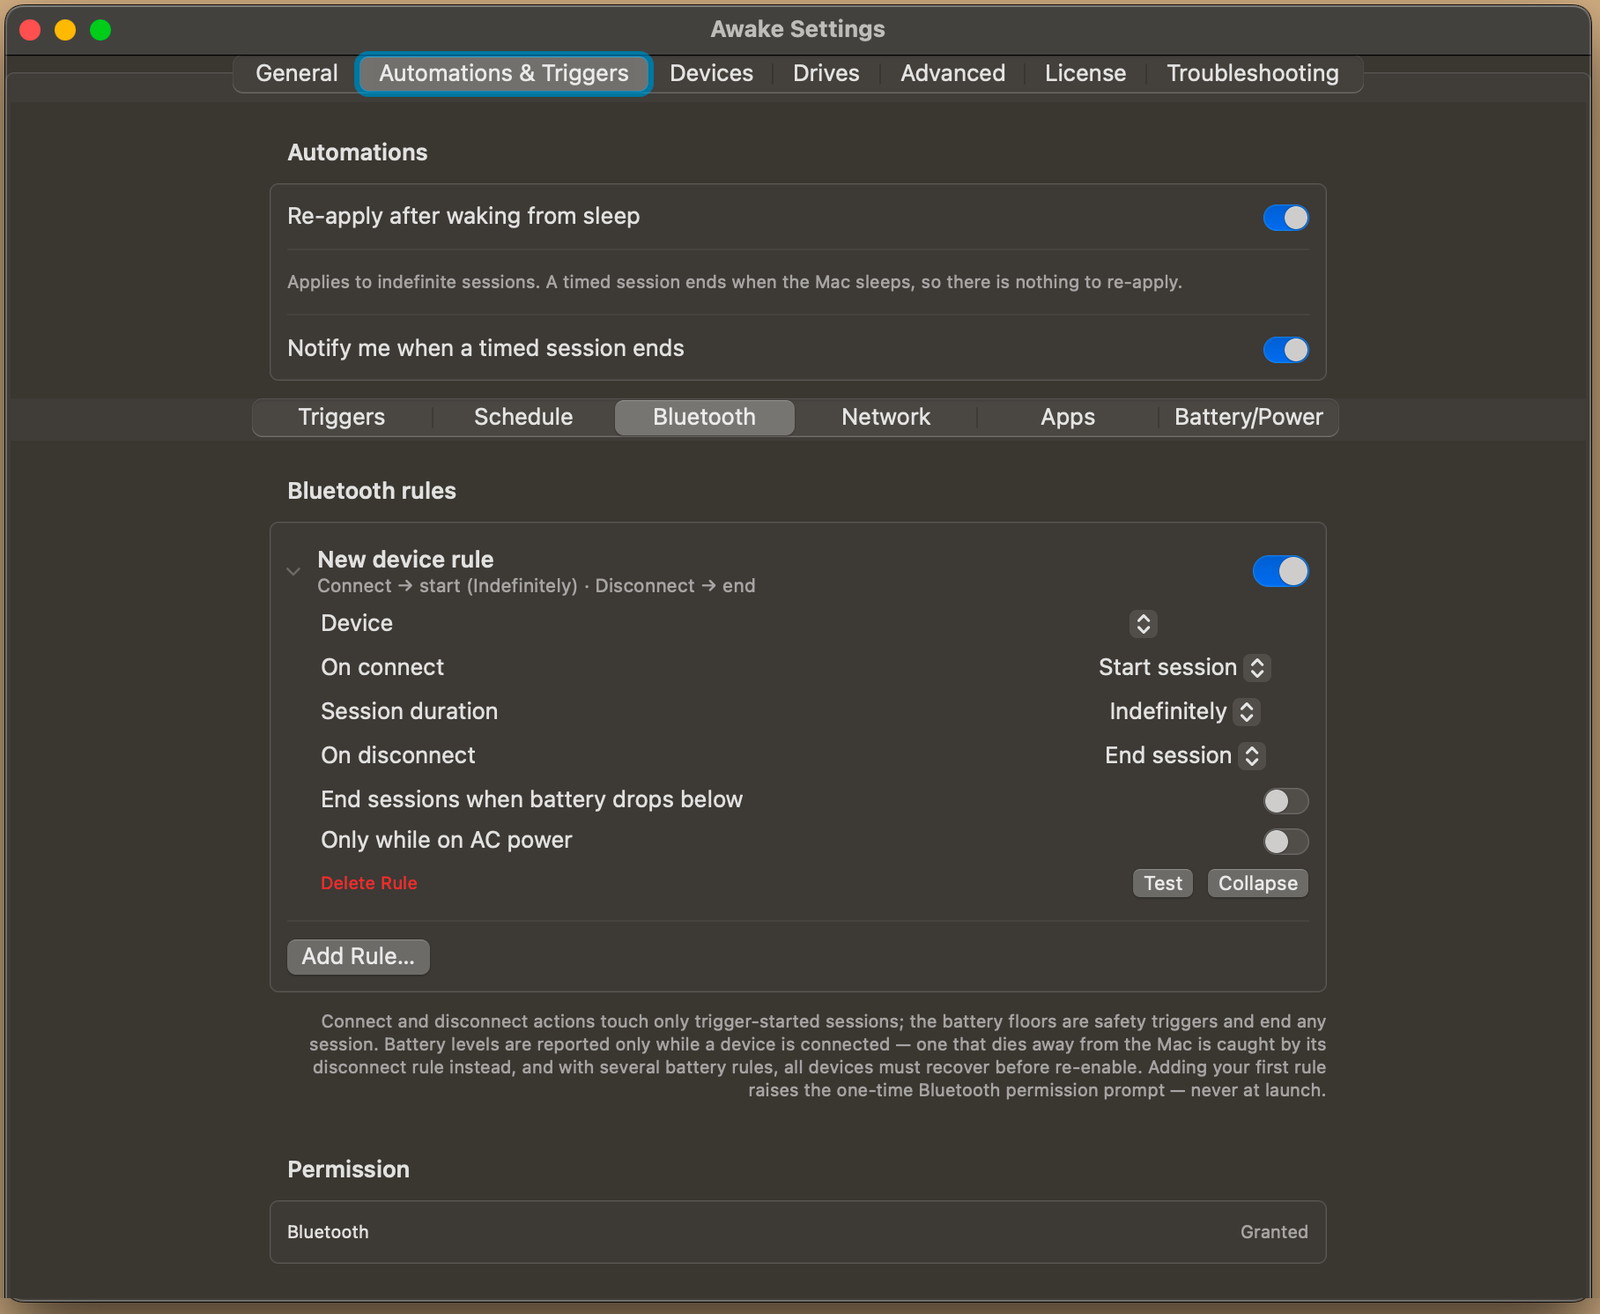Toggle Notify me when a timed session ends
Image resolution: width=1600 pixels, height=1314 pixels.
(1285, 349)
